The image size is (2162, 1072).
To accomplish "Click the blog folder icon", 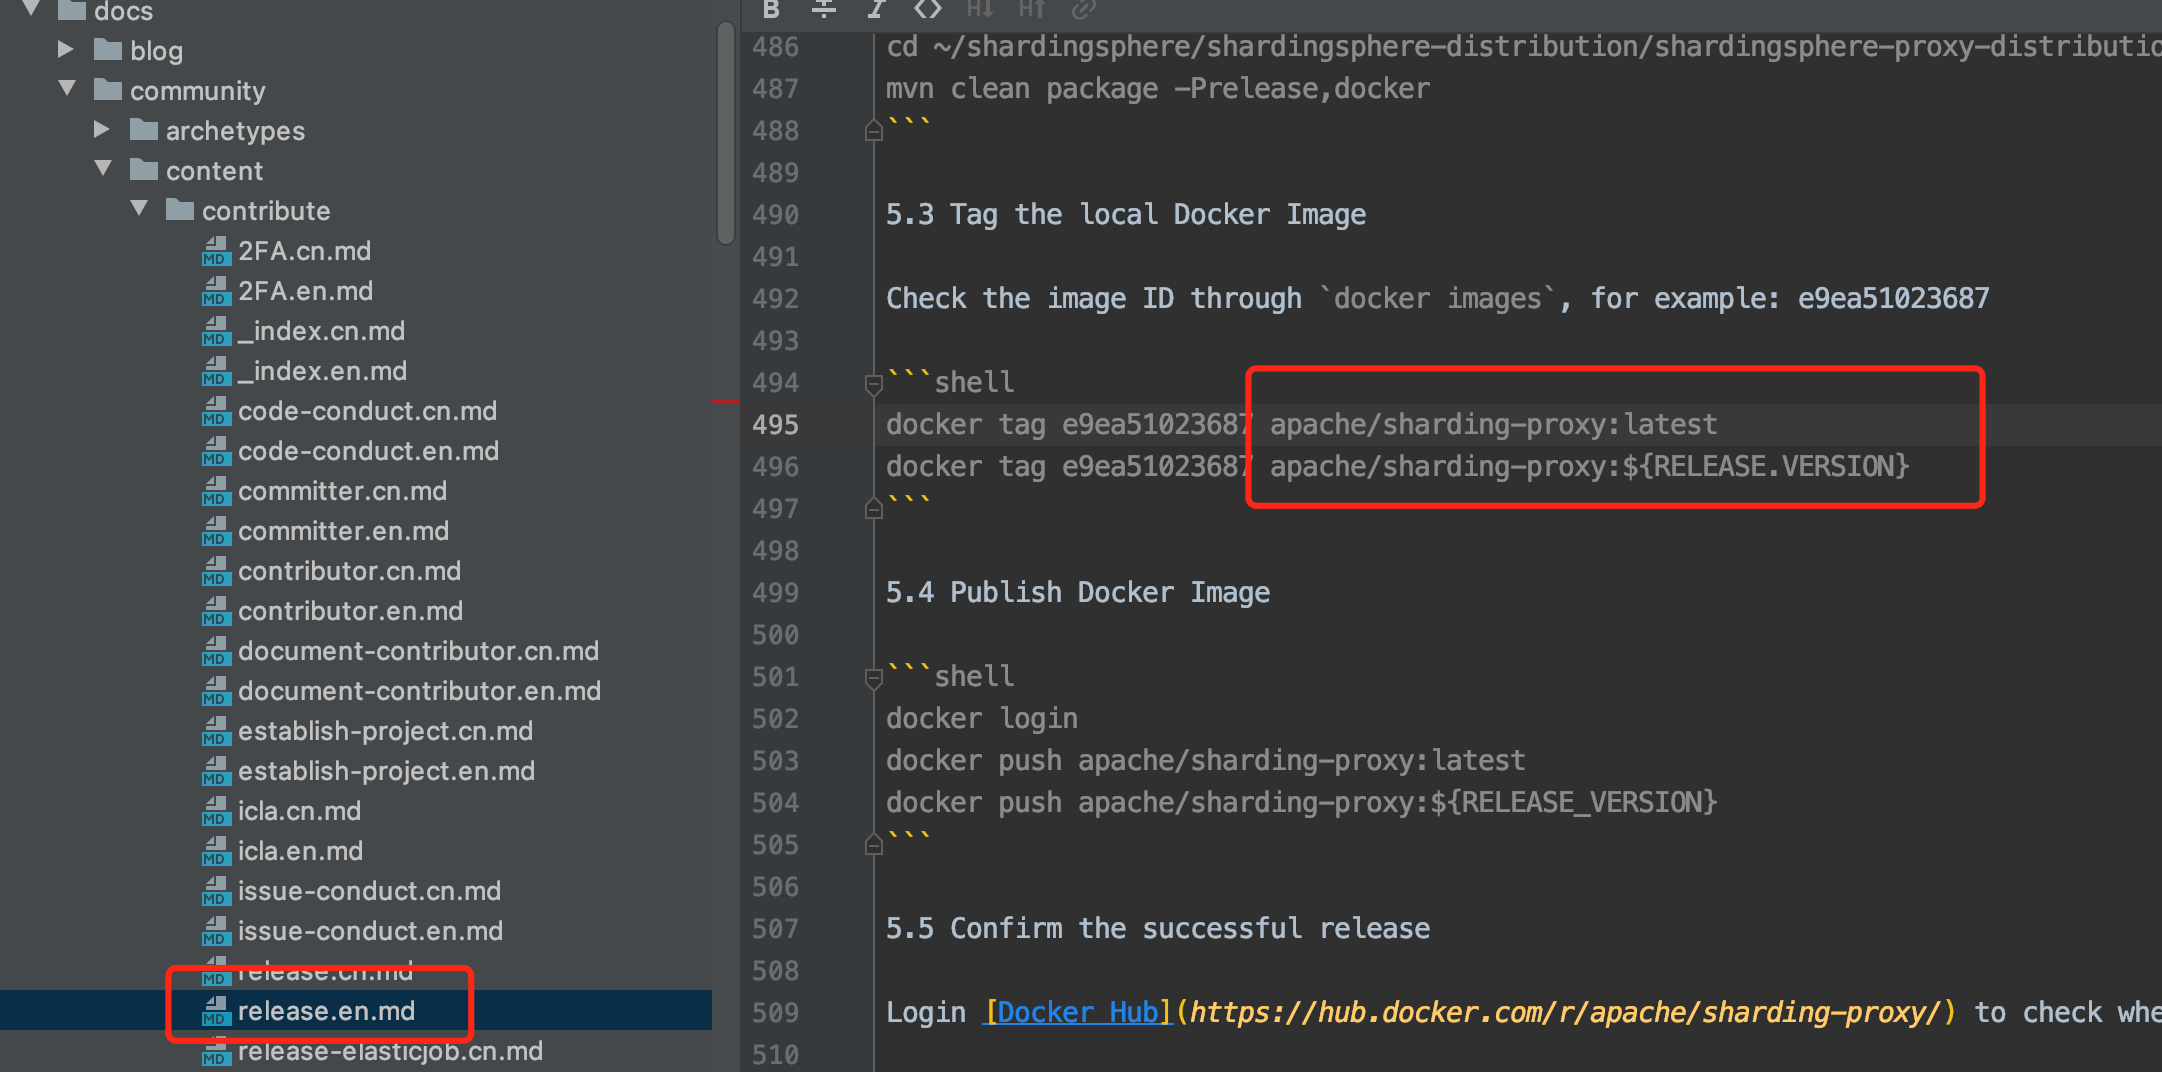I will (x=108, y=50).
